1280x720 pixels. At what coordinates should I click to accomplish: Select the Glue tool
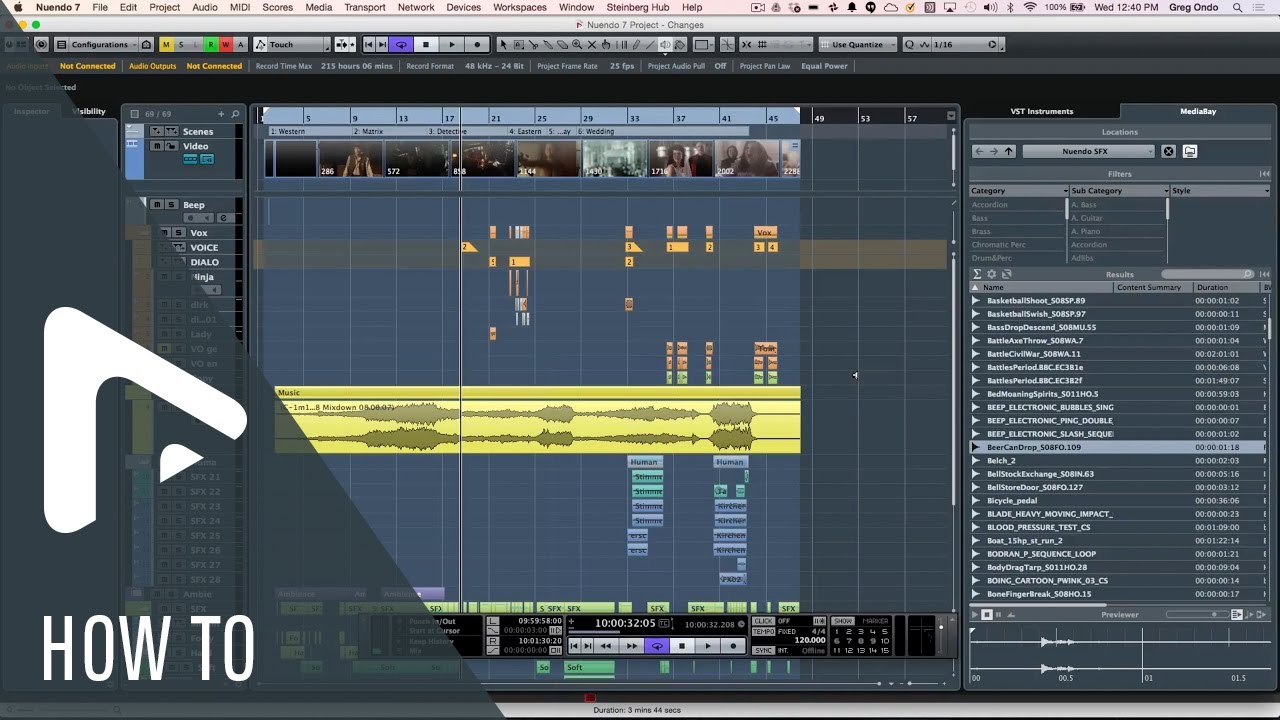click(548, 44)
